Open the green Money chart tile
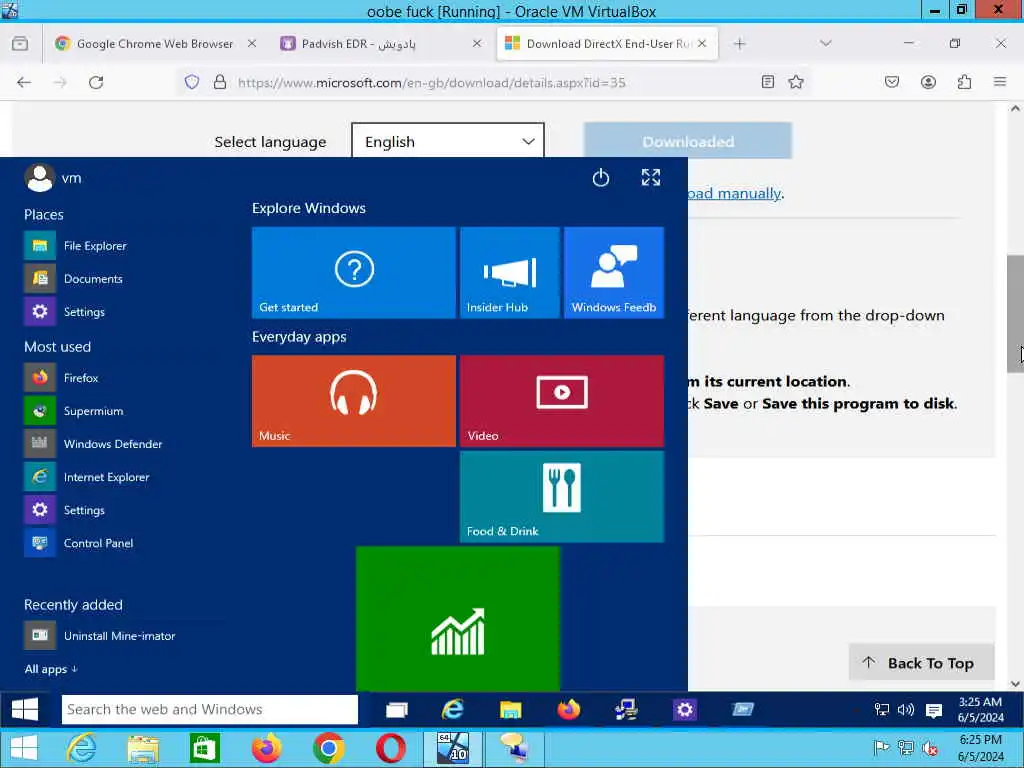The image size is (1024, 768). (x=458, y=619)
